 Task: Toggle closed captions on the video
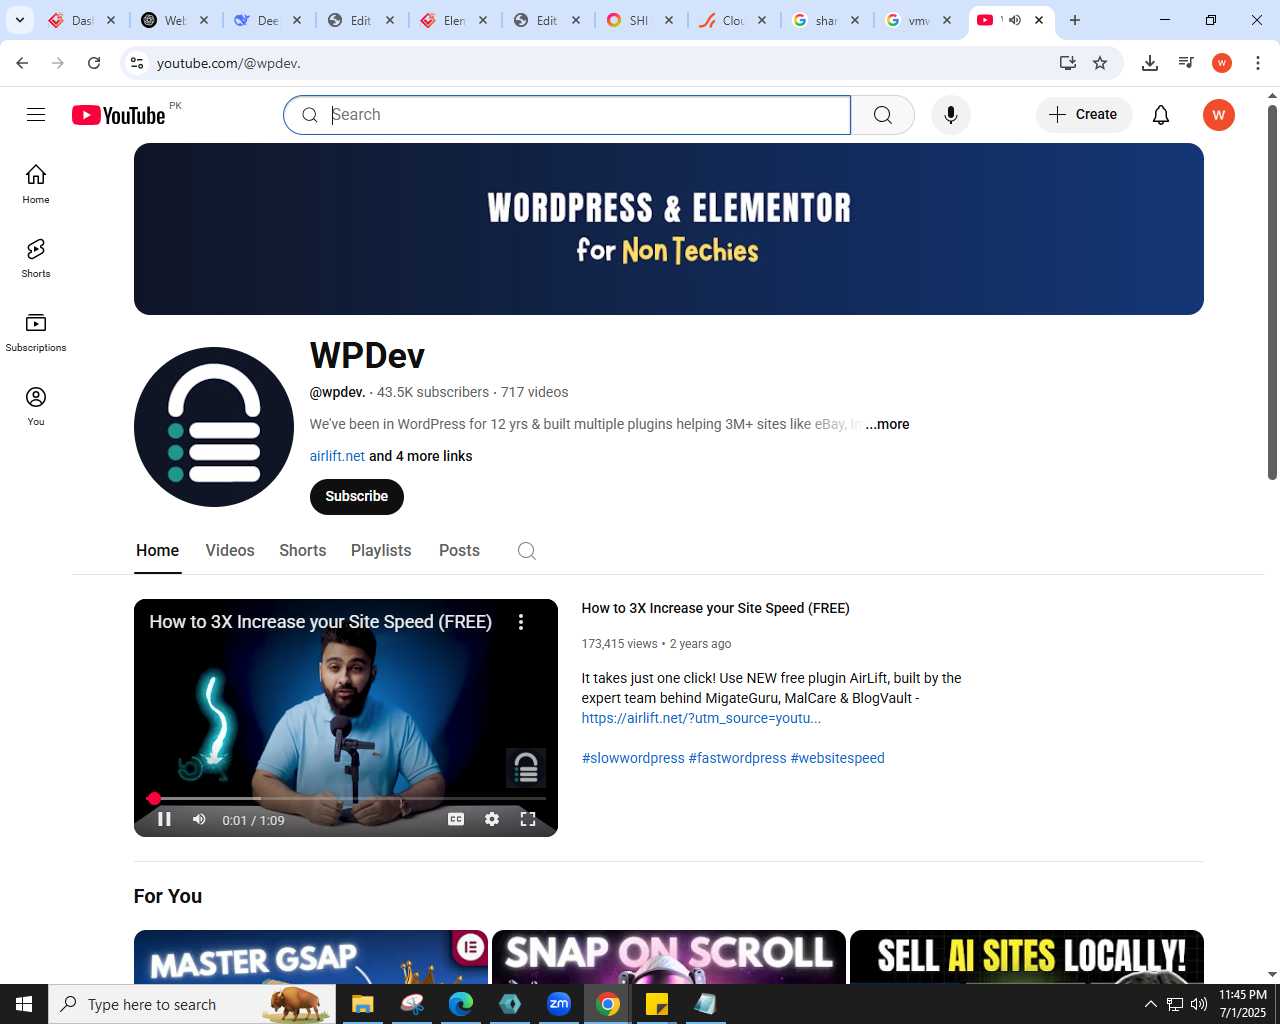(456, 819)
